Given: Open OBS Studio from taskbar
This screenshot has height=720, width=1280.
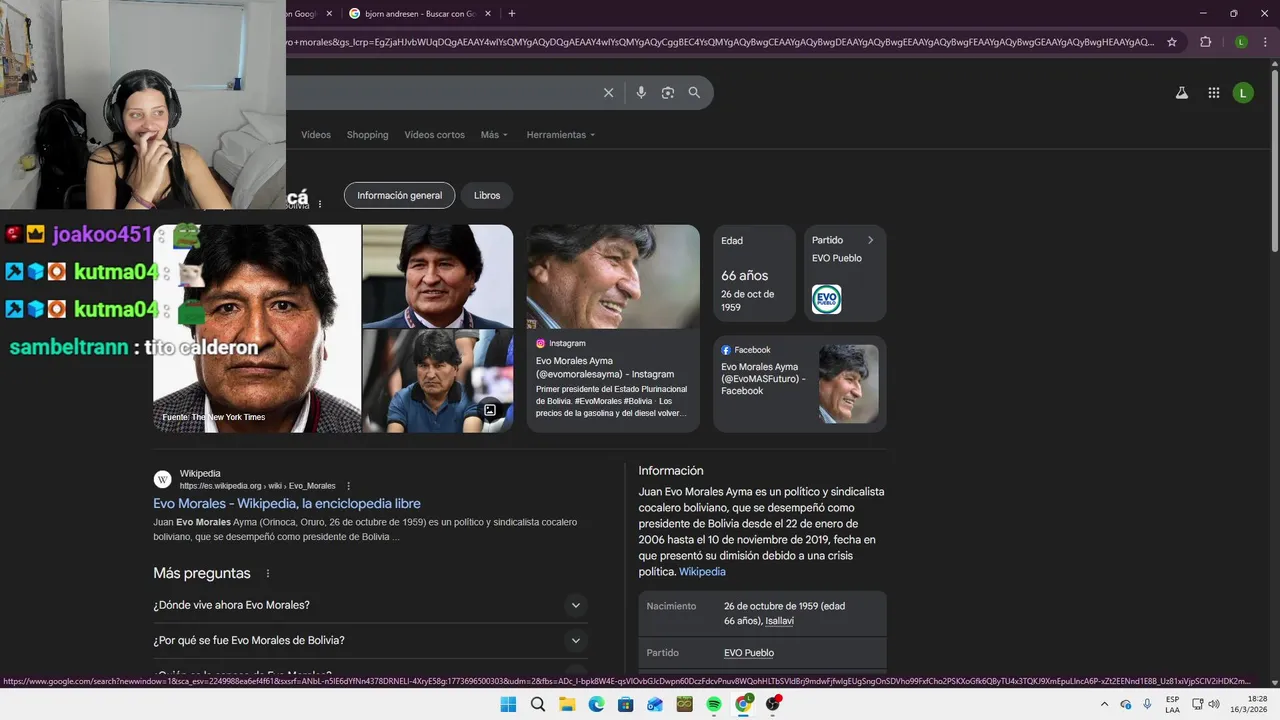Looking at the screenshot, I should (x=773, y=704).
